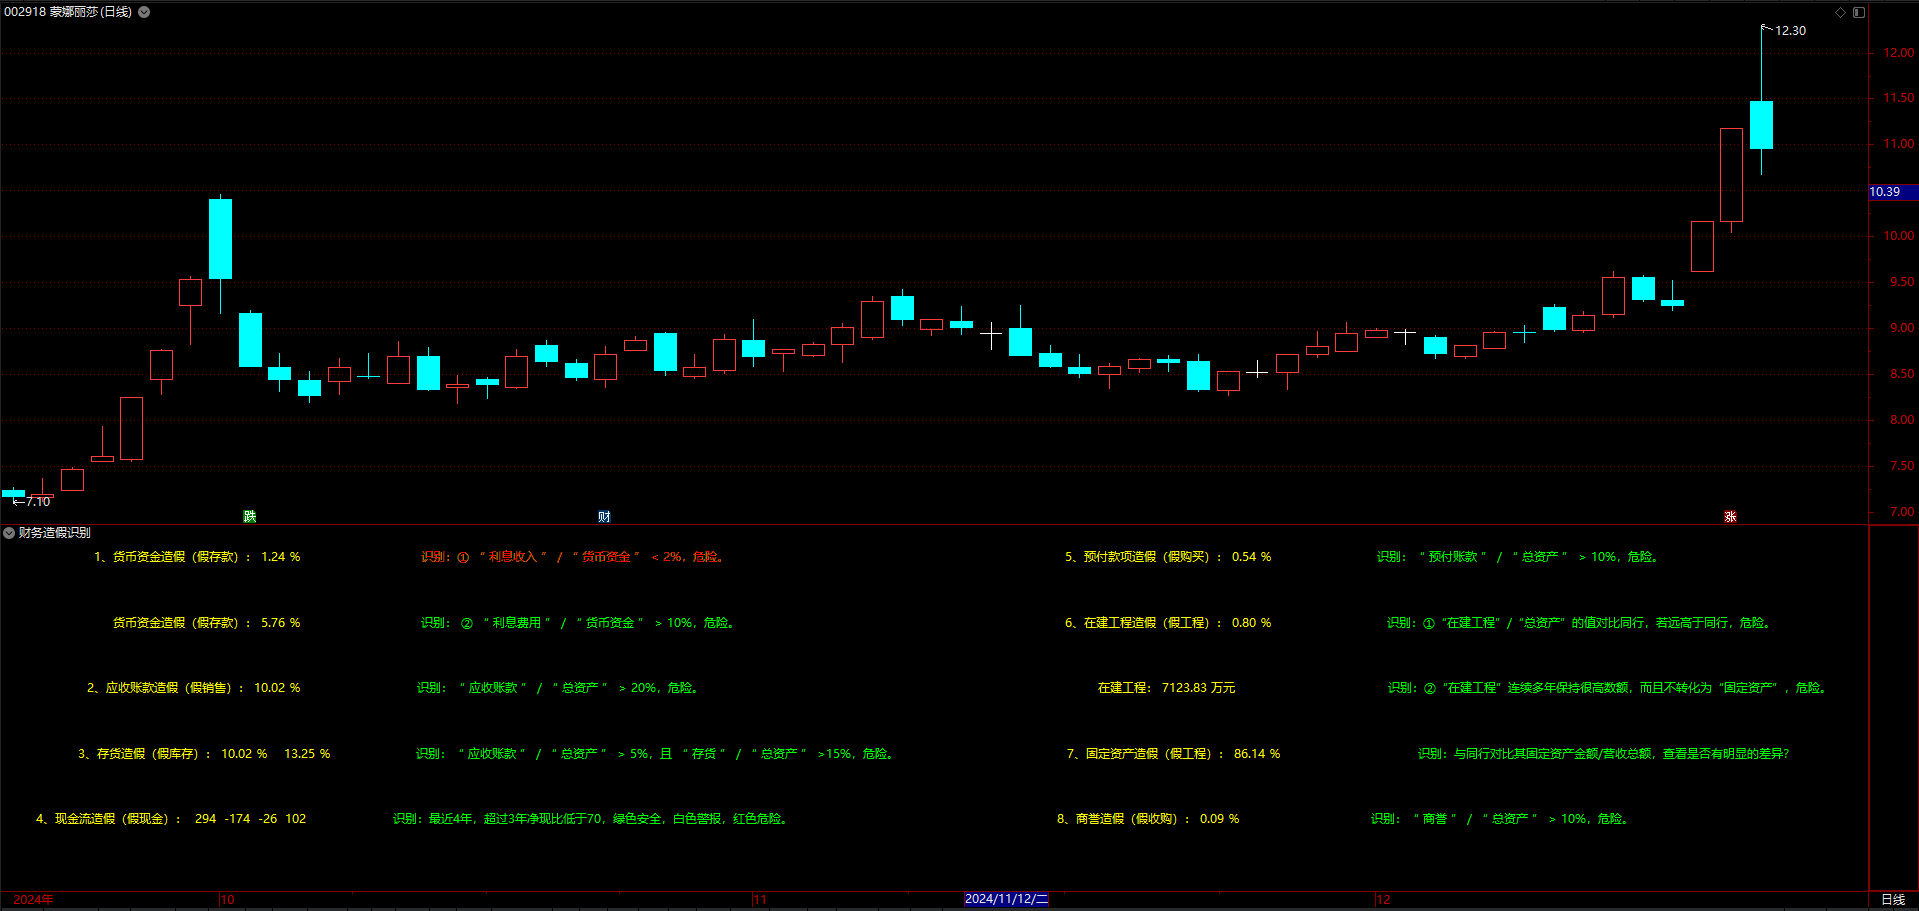Click the 7.50 price axis label
The image size is (1919, 911).
click(x=1902, y=466)
